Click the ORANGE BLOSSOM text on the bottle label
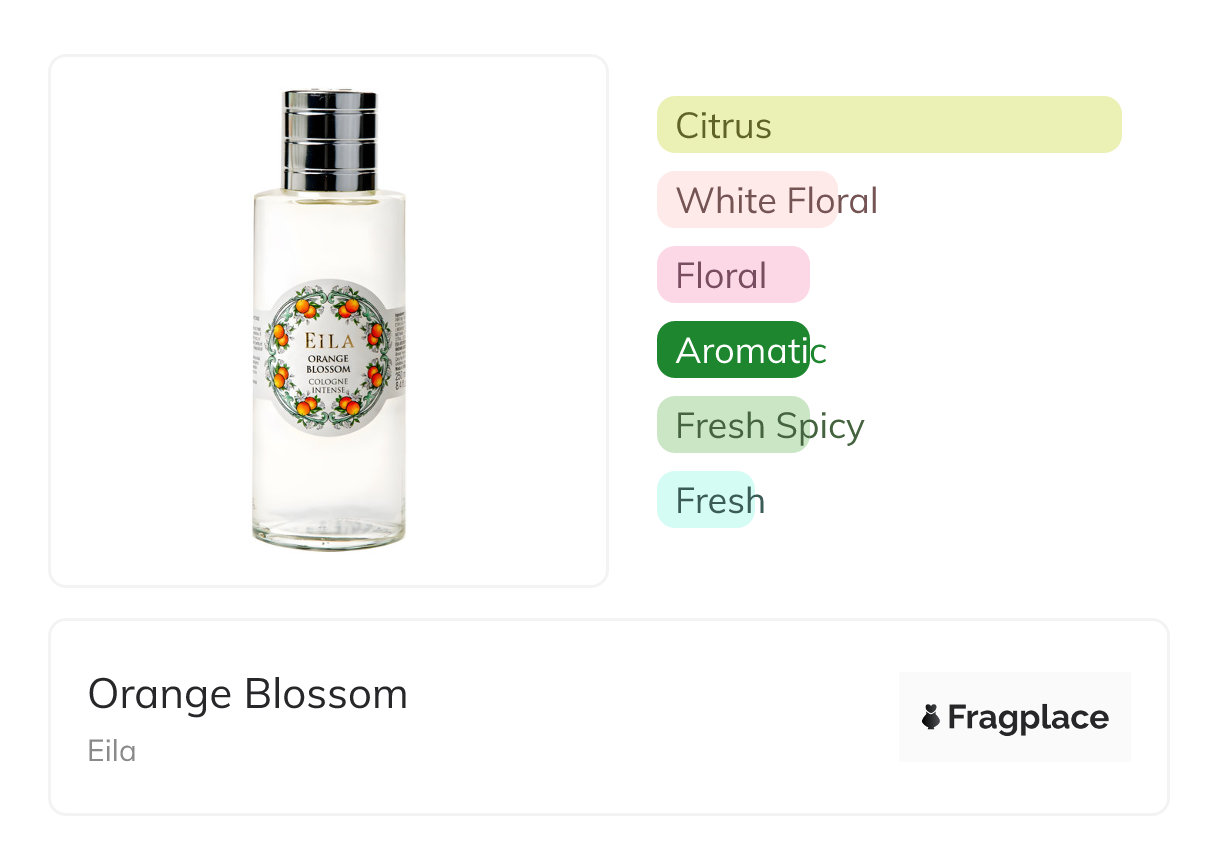 click(x=328, y=364)
